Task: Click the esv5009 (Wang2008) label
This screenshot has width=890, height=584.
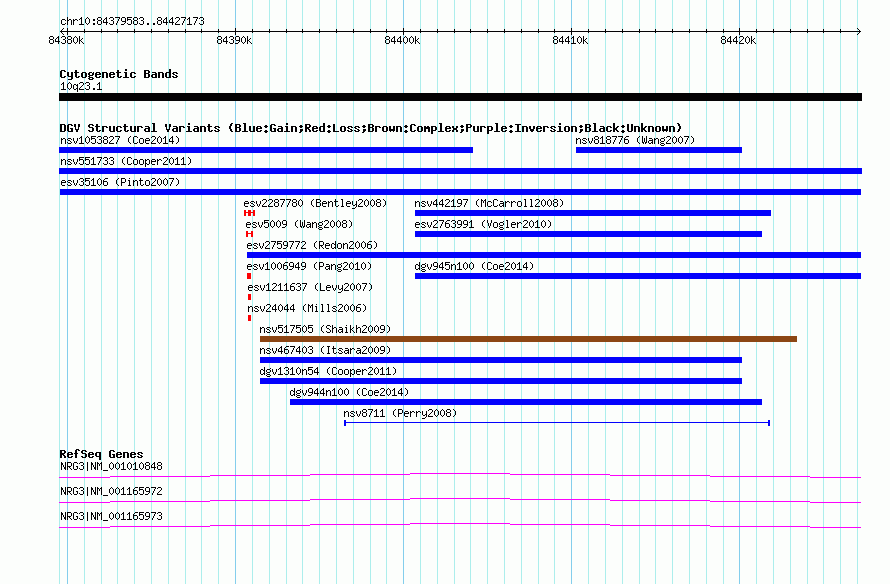Action: tap(299, 224)
